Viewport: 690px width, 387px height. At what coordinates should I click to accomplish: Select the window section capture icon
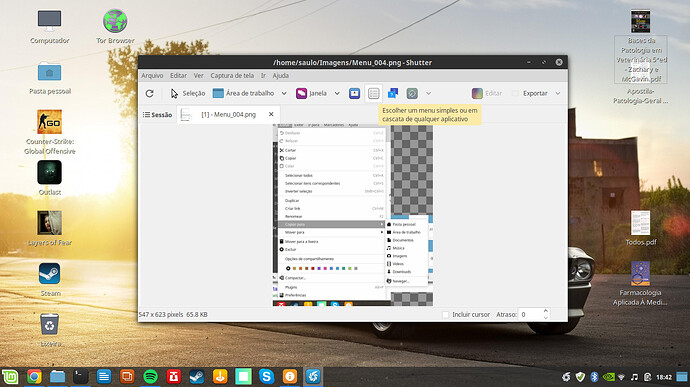(x=354, y=93)
